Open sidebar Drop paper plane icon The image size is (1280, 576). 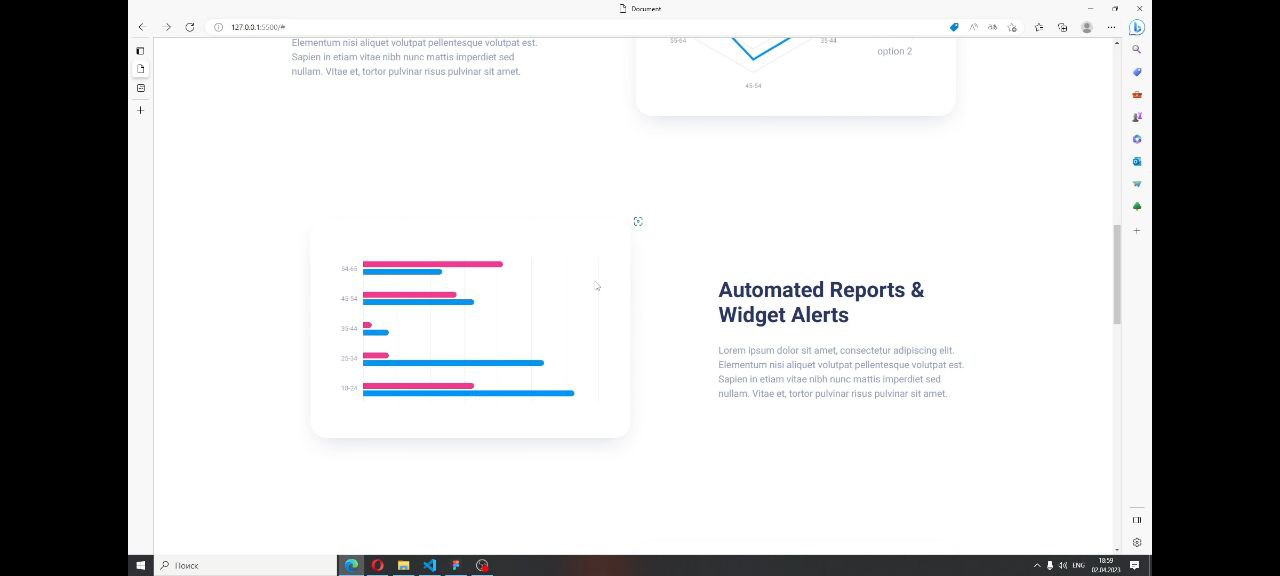1137,184
